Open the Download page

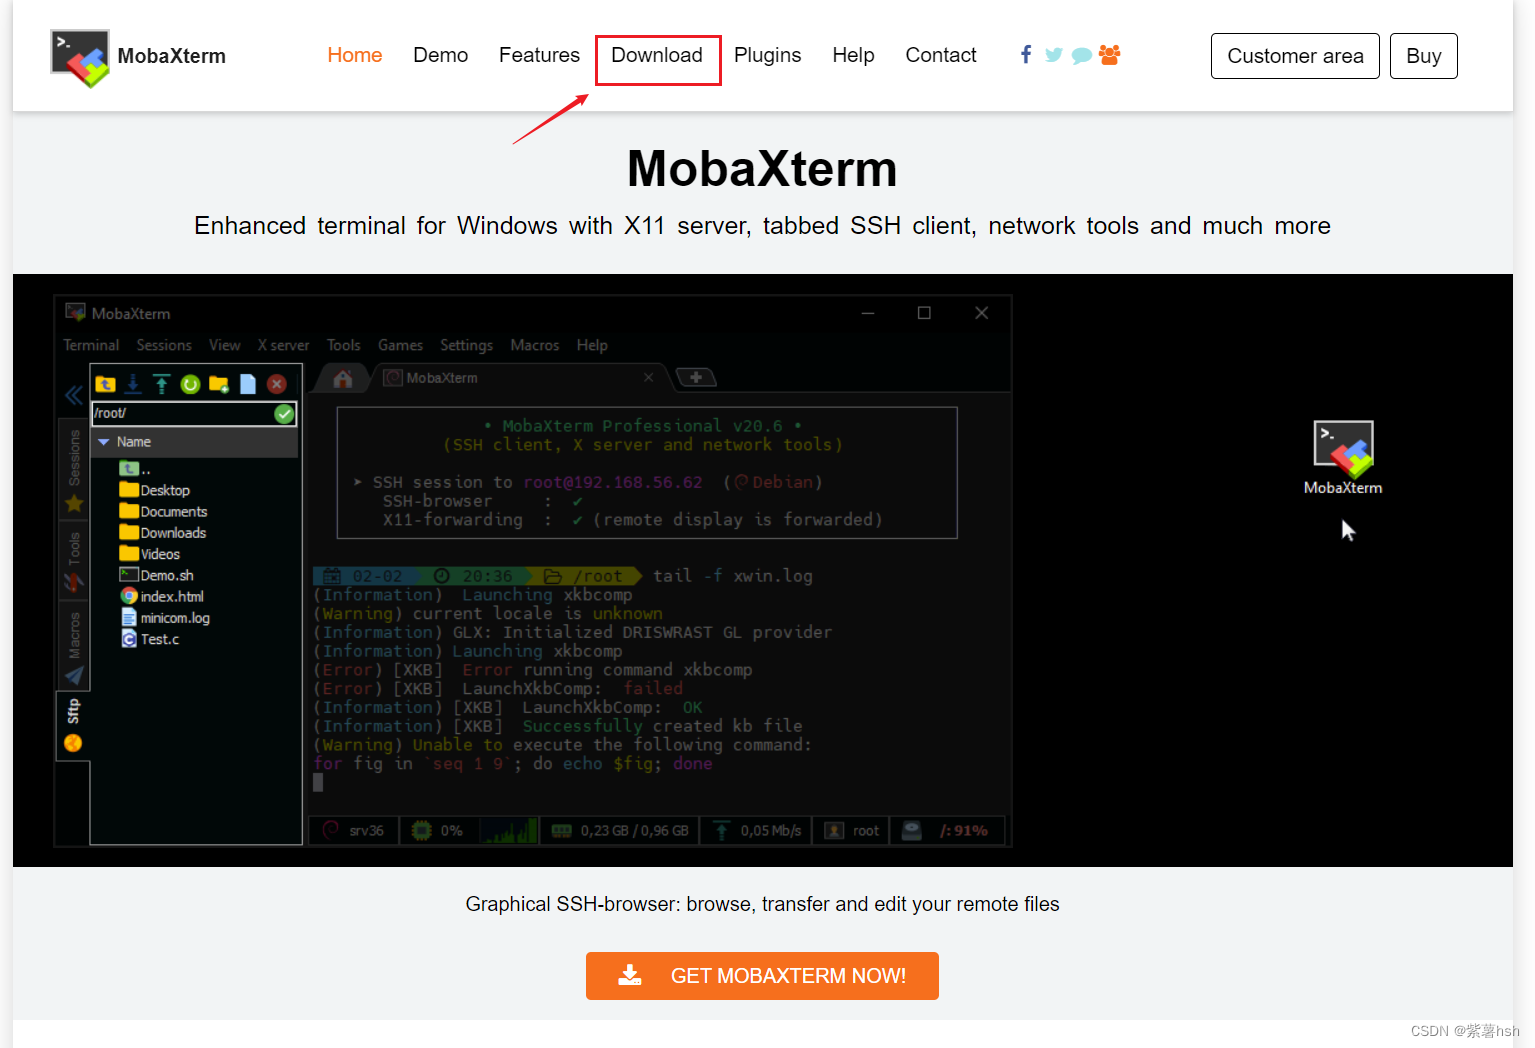coord(657,55)
